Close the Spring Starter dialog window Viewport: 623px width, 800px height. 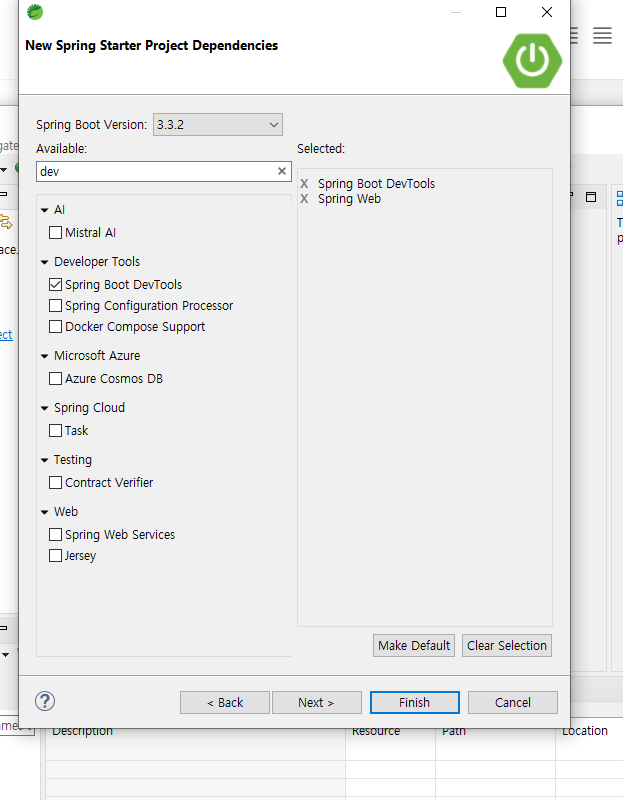(546, 12)
